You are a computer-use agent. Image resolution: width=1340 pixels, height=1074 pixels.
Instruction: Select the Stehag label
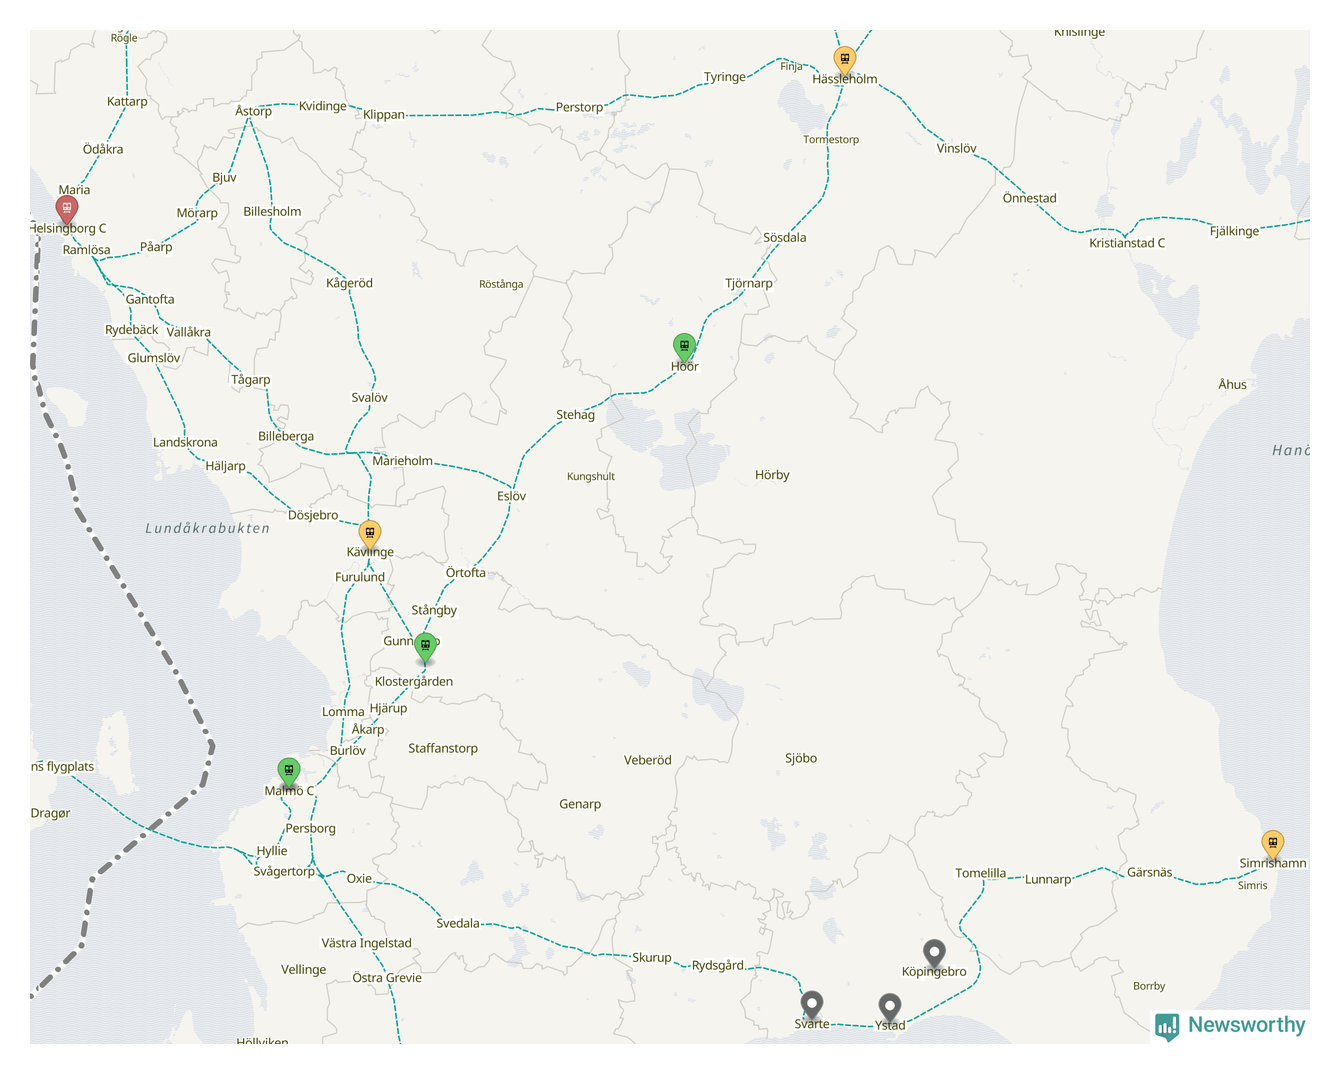coord(575,415)
